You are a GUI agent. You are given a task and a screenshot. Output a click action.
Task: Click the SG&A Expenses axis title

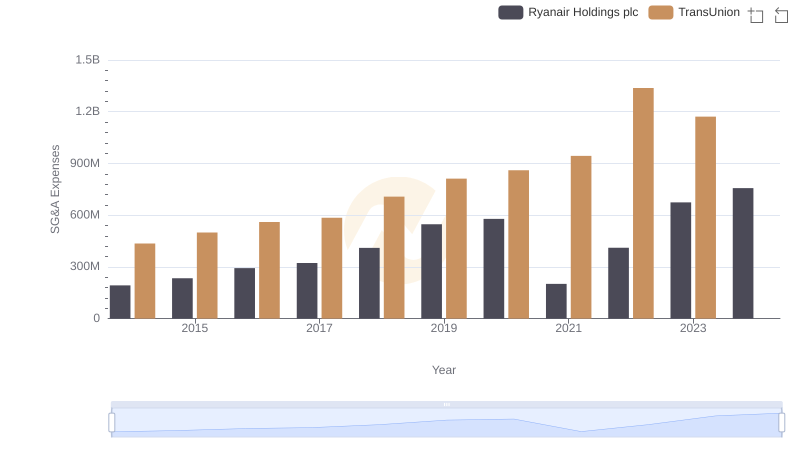55,189
